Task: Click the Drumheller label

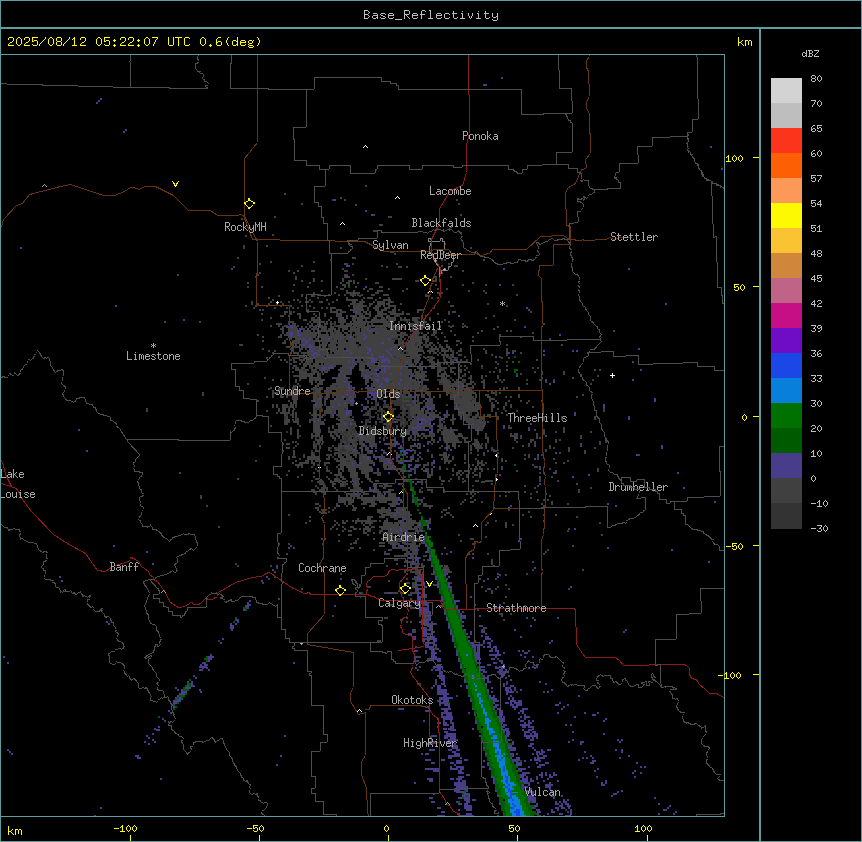Action: (638, 487)
